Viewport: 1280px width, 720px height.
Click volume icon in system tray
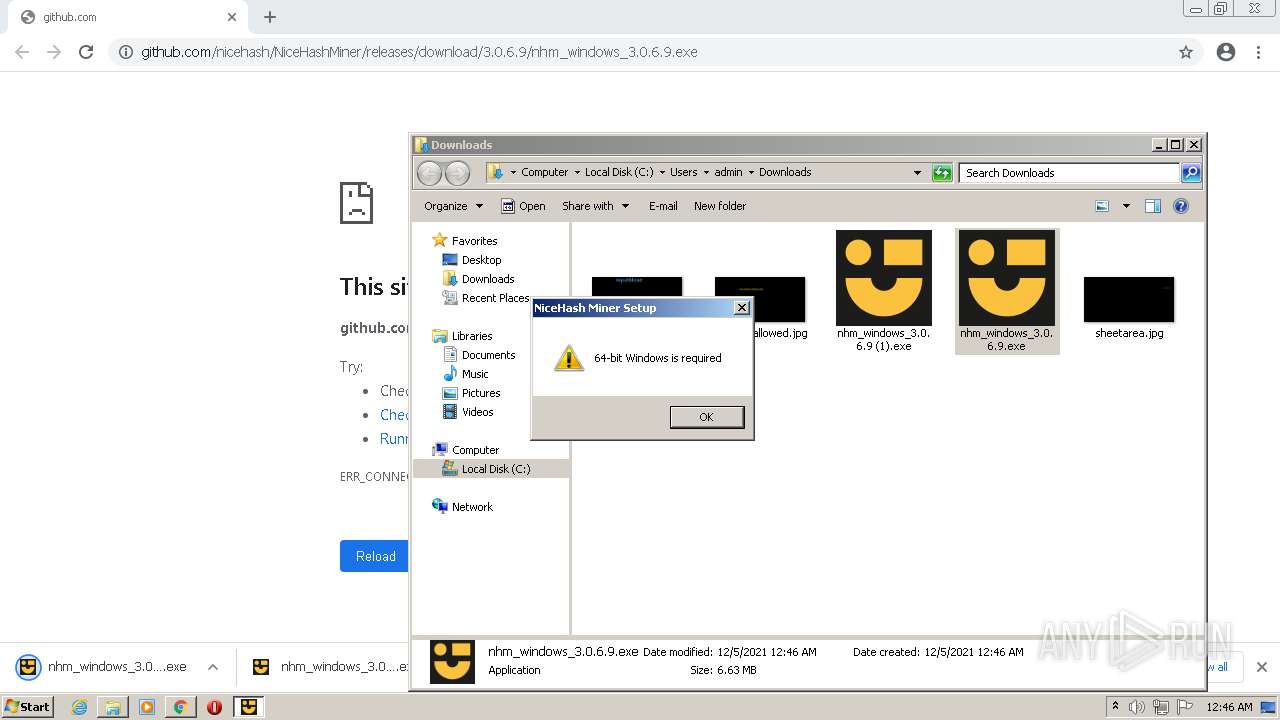point(1137,707)
